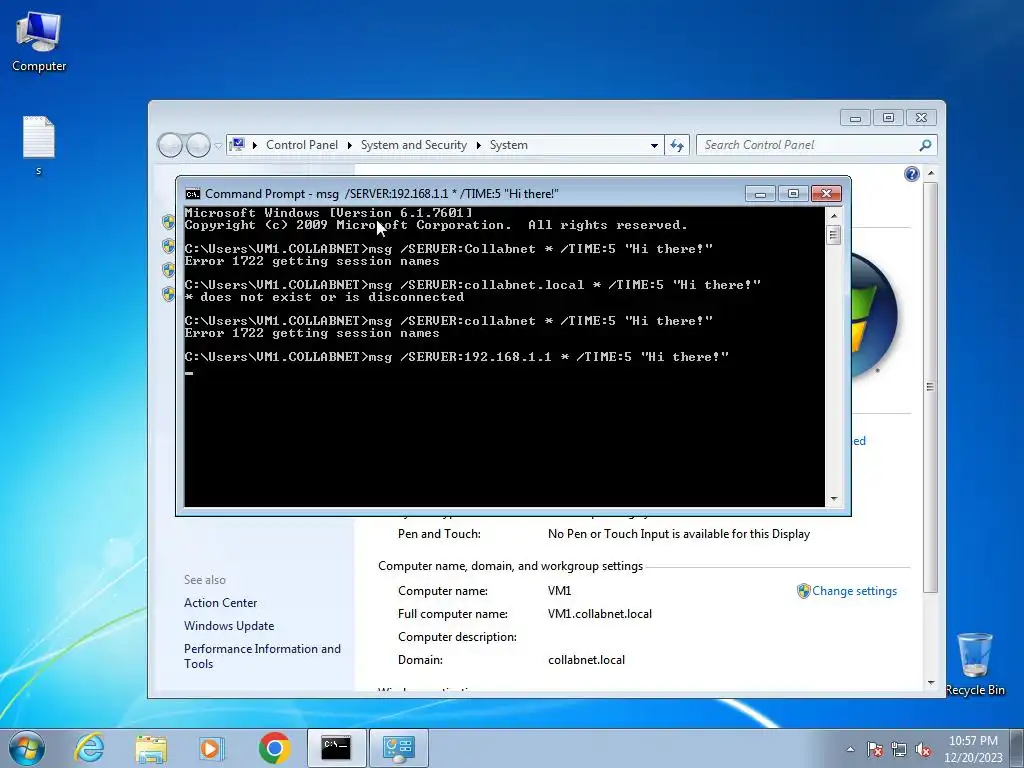
Task: Click the Control Panel vertical scrollbar thumb
Action: tap(931, 387)
